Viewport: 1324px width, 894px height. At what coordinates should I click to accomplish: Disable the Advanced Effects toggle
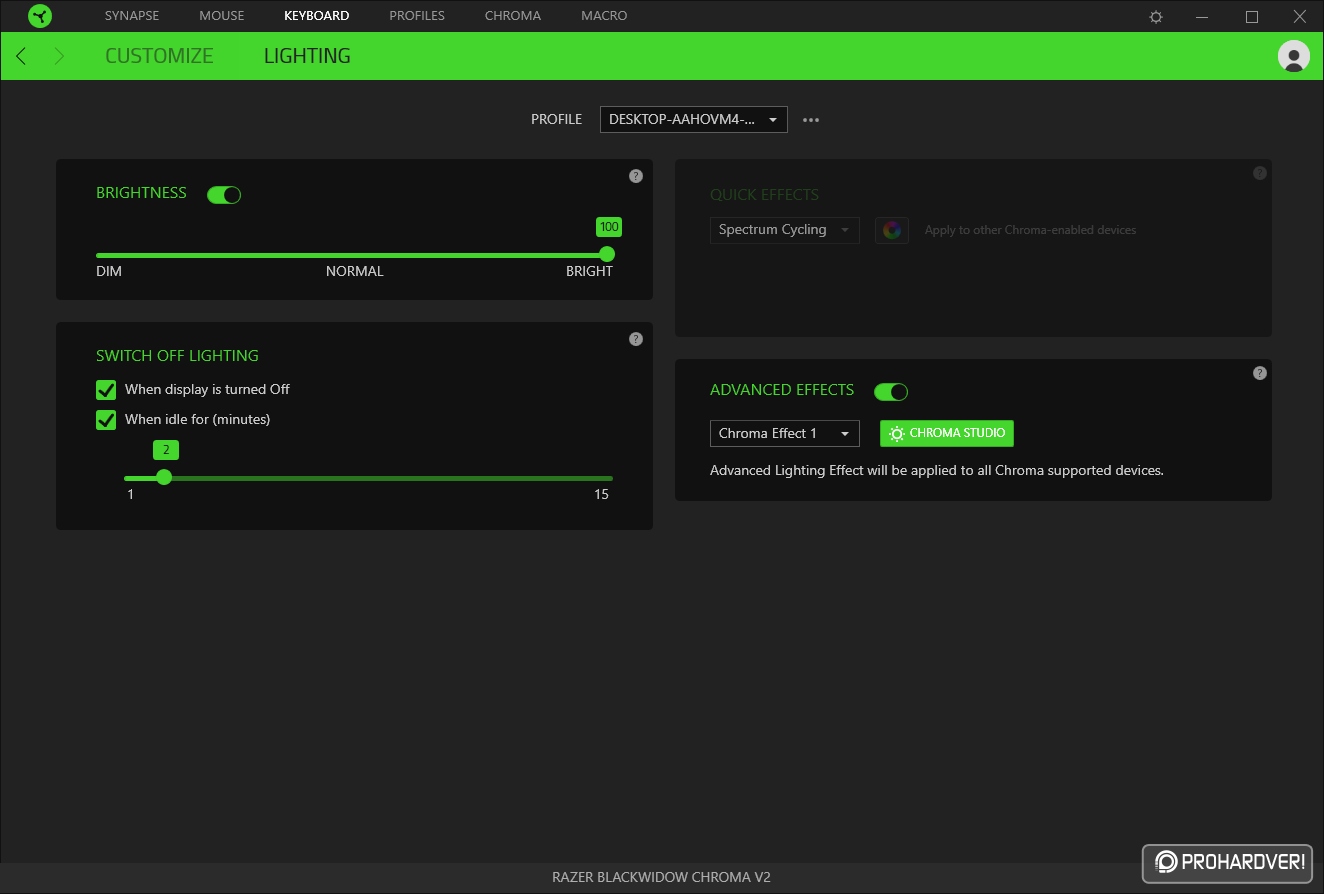pyautogui.click(x=891, y=392)
